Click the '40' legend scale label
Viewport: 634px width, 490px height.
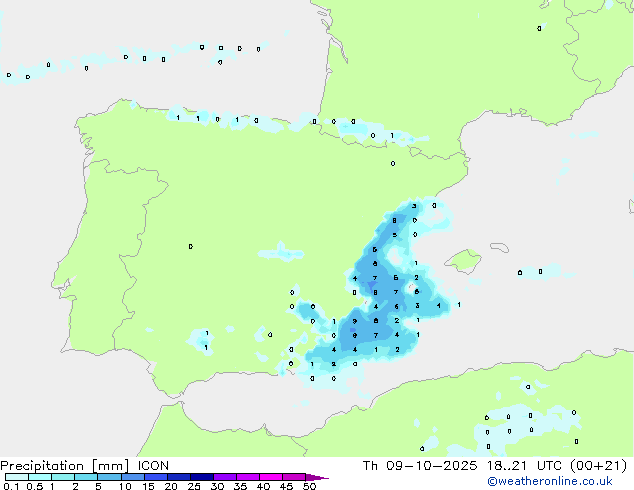263,486
